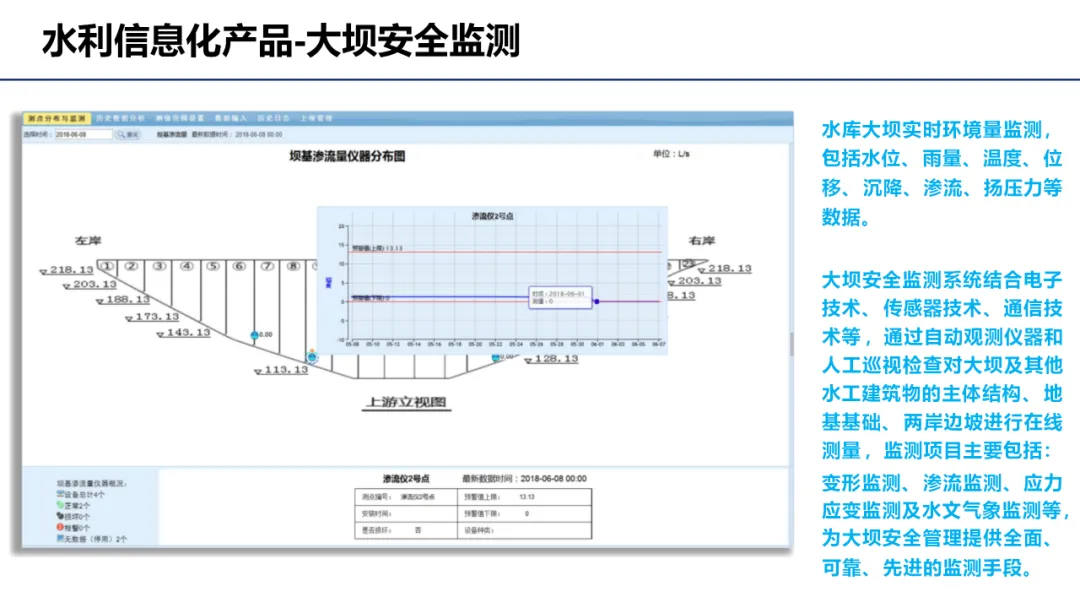The height and width of the screenshot is (608, 1080).
Task: Select the seepage sensor marker labeled 0.00 under section 7
Action: tap(254, 335)
